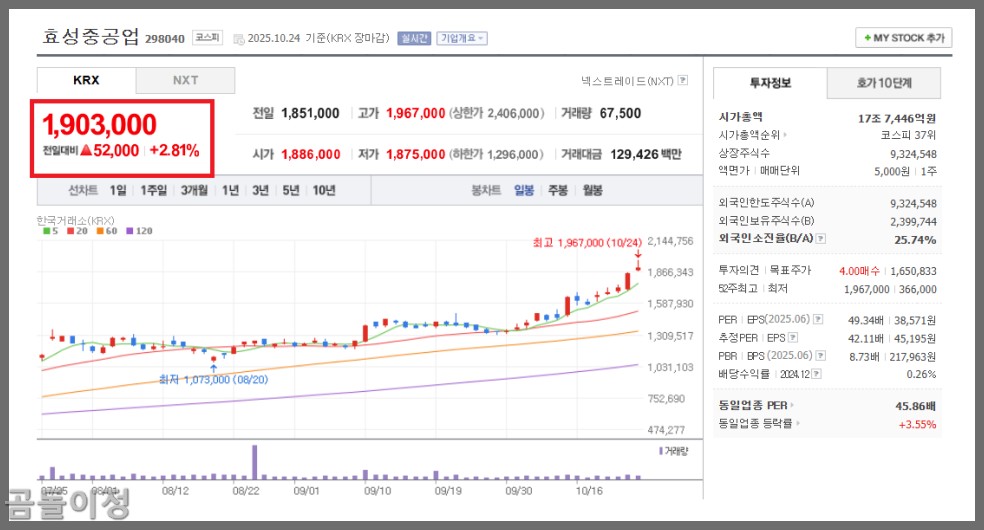This screenshot has width=984, height=530.
Task: Click the arrow icon next to 동일업종 등락률
Action: click(798, 423)
